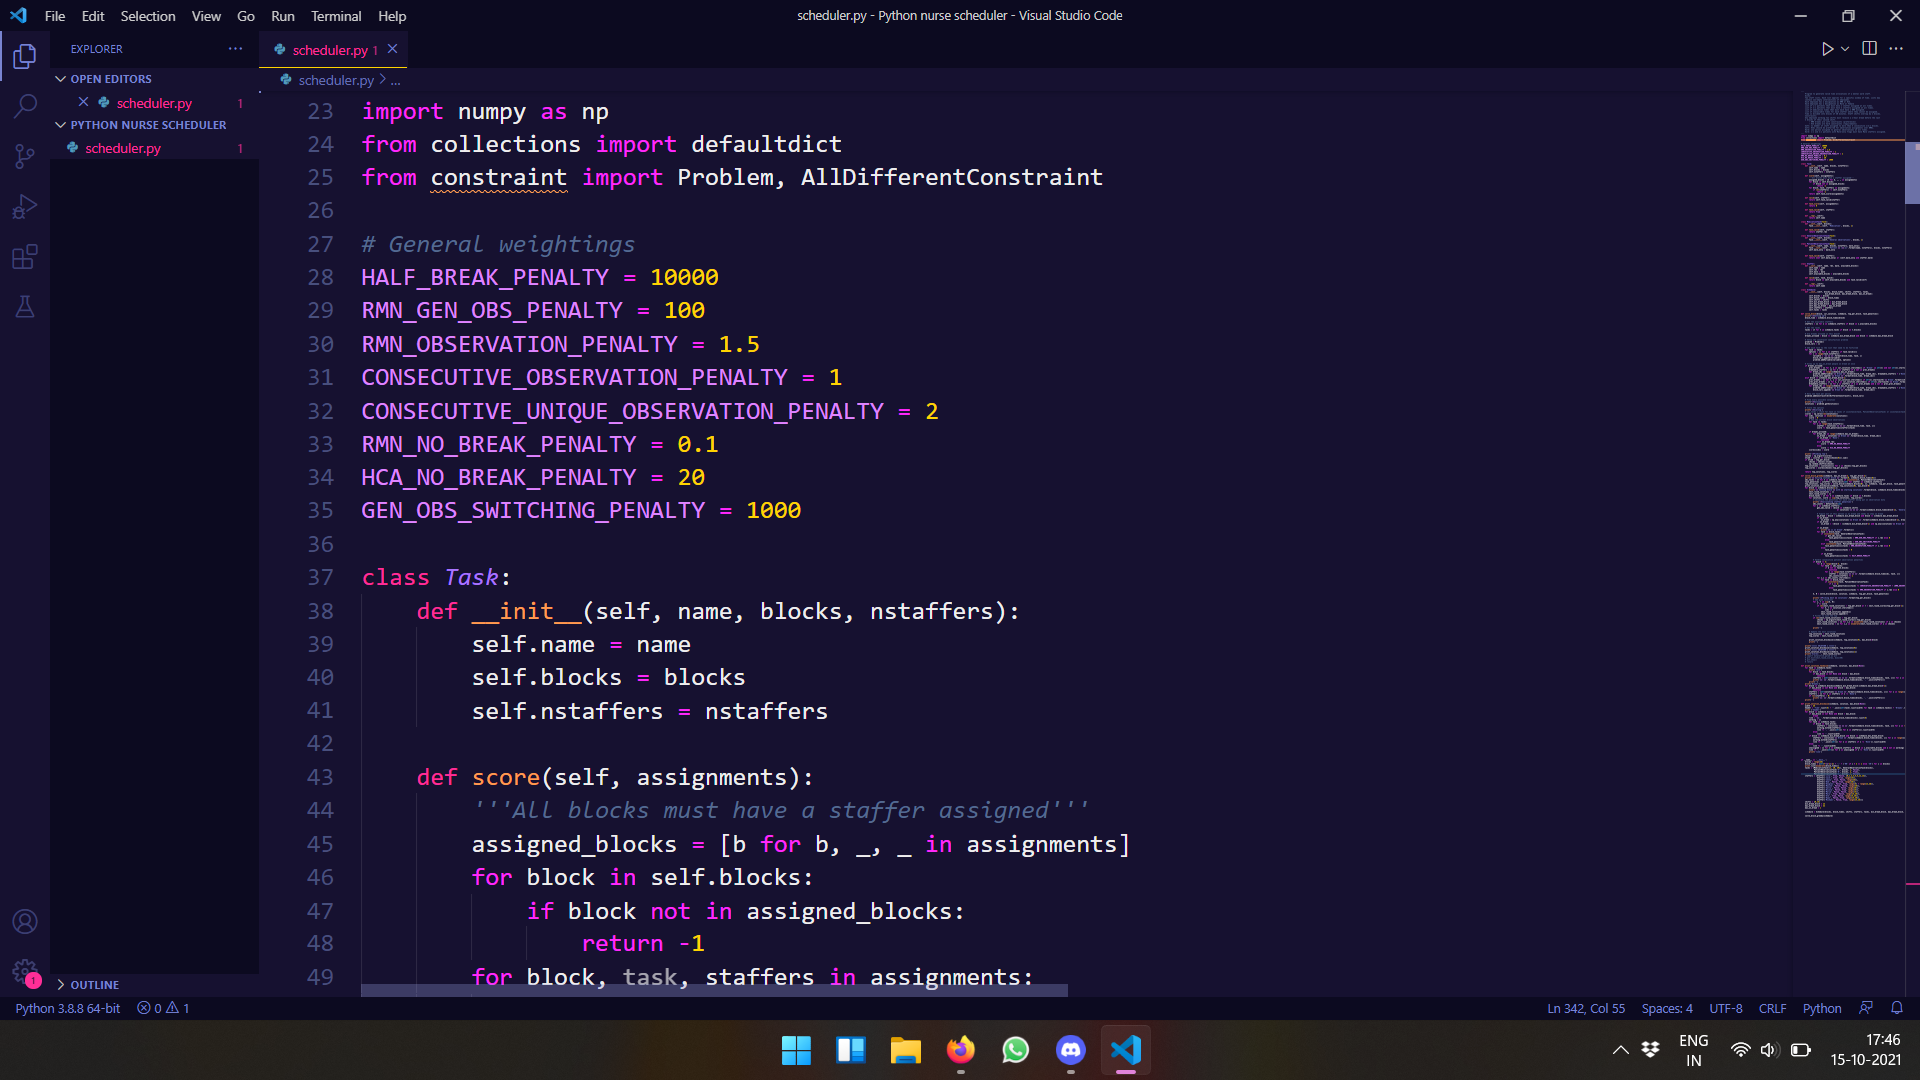This screenshot has height=1080, width=1920.
Task: Click the Accounts icon in activity bar
Action: tap(25, 921)
